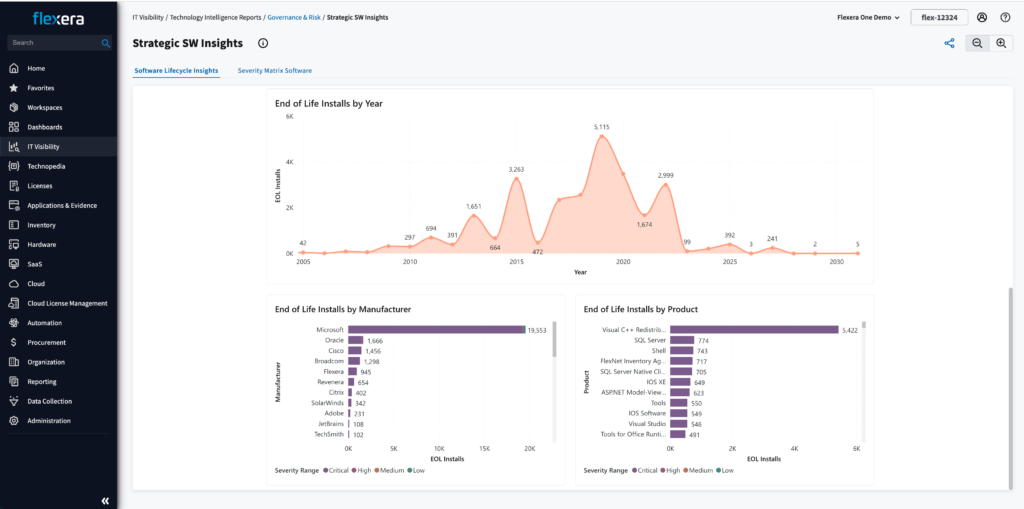Click the zoom in magnifier icon

pyautogui.click(x=1001, y=43)
